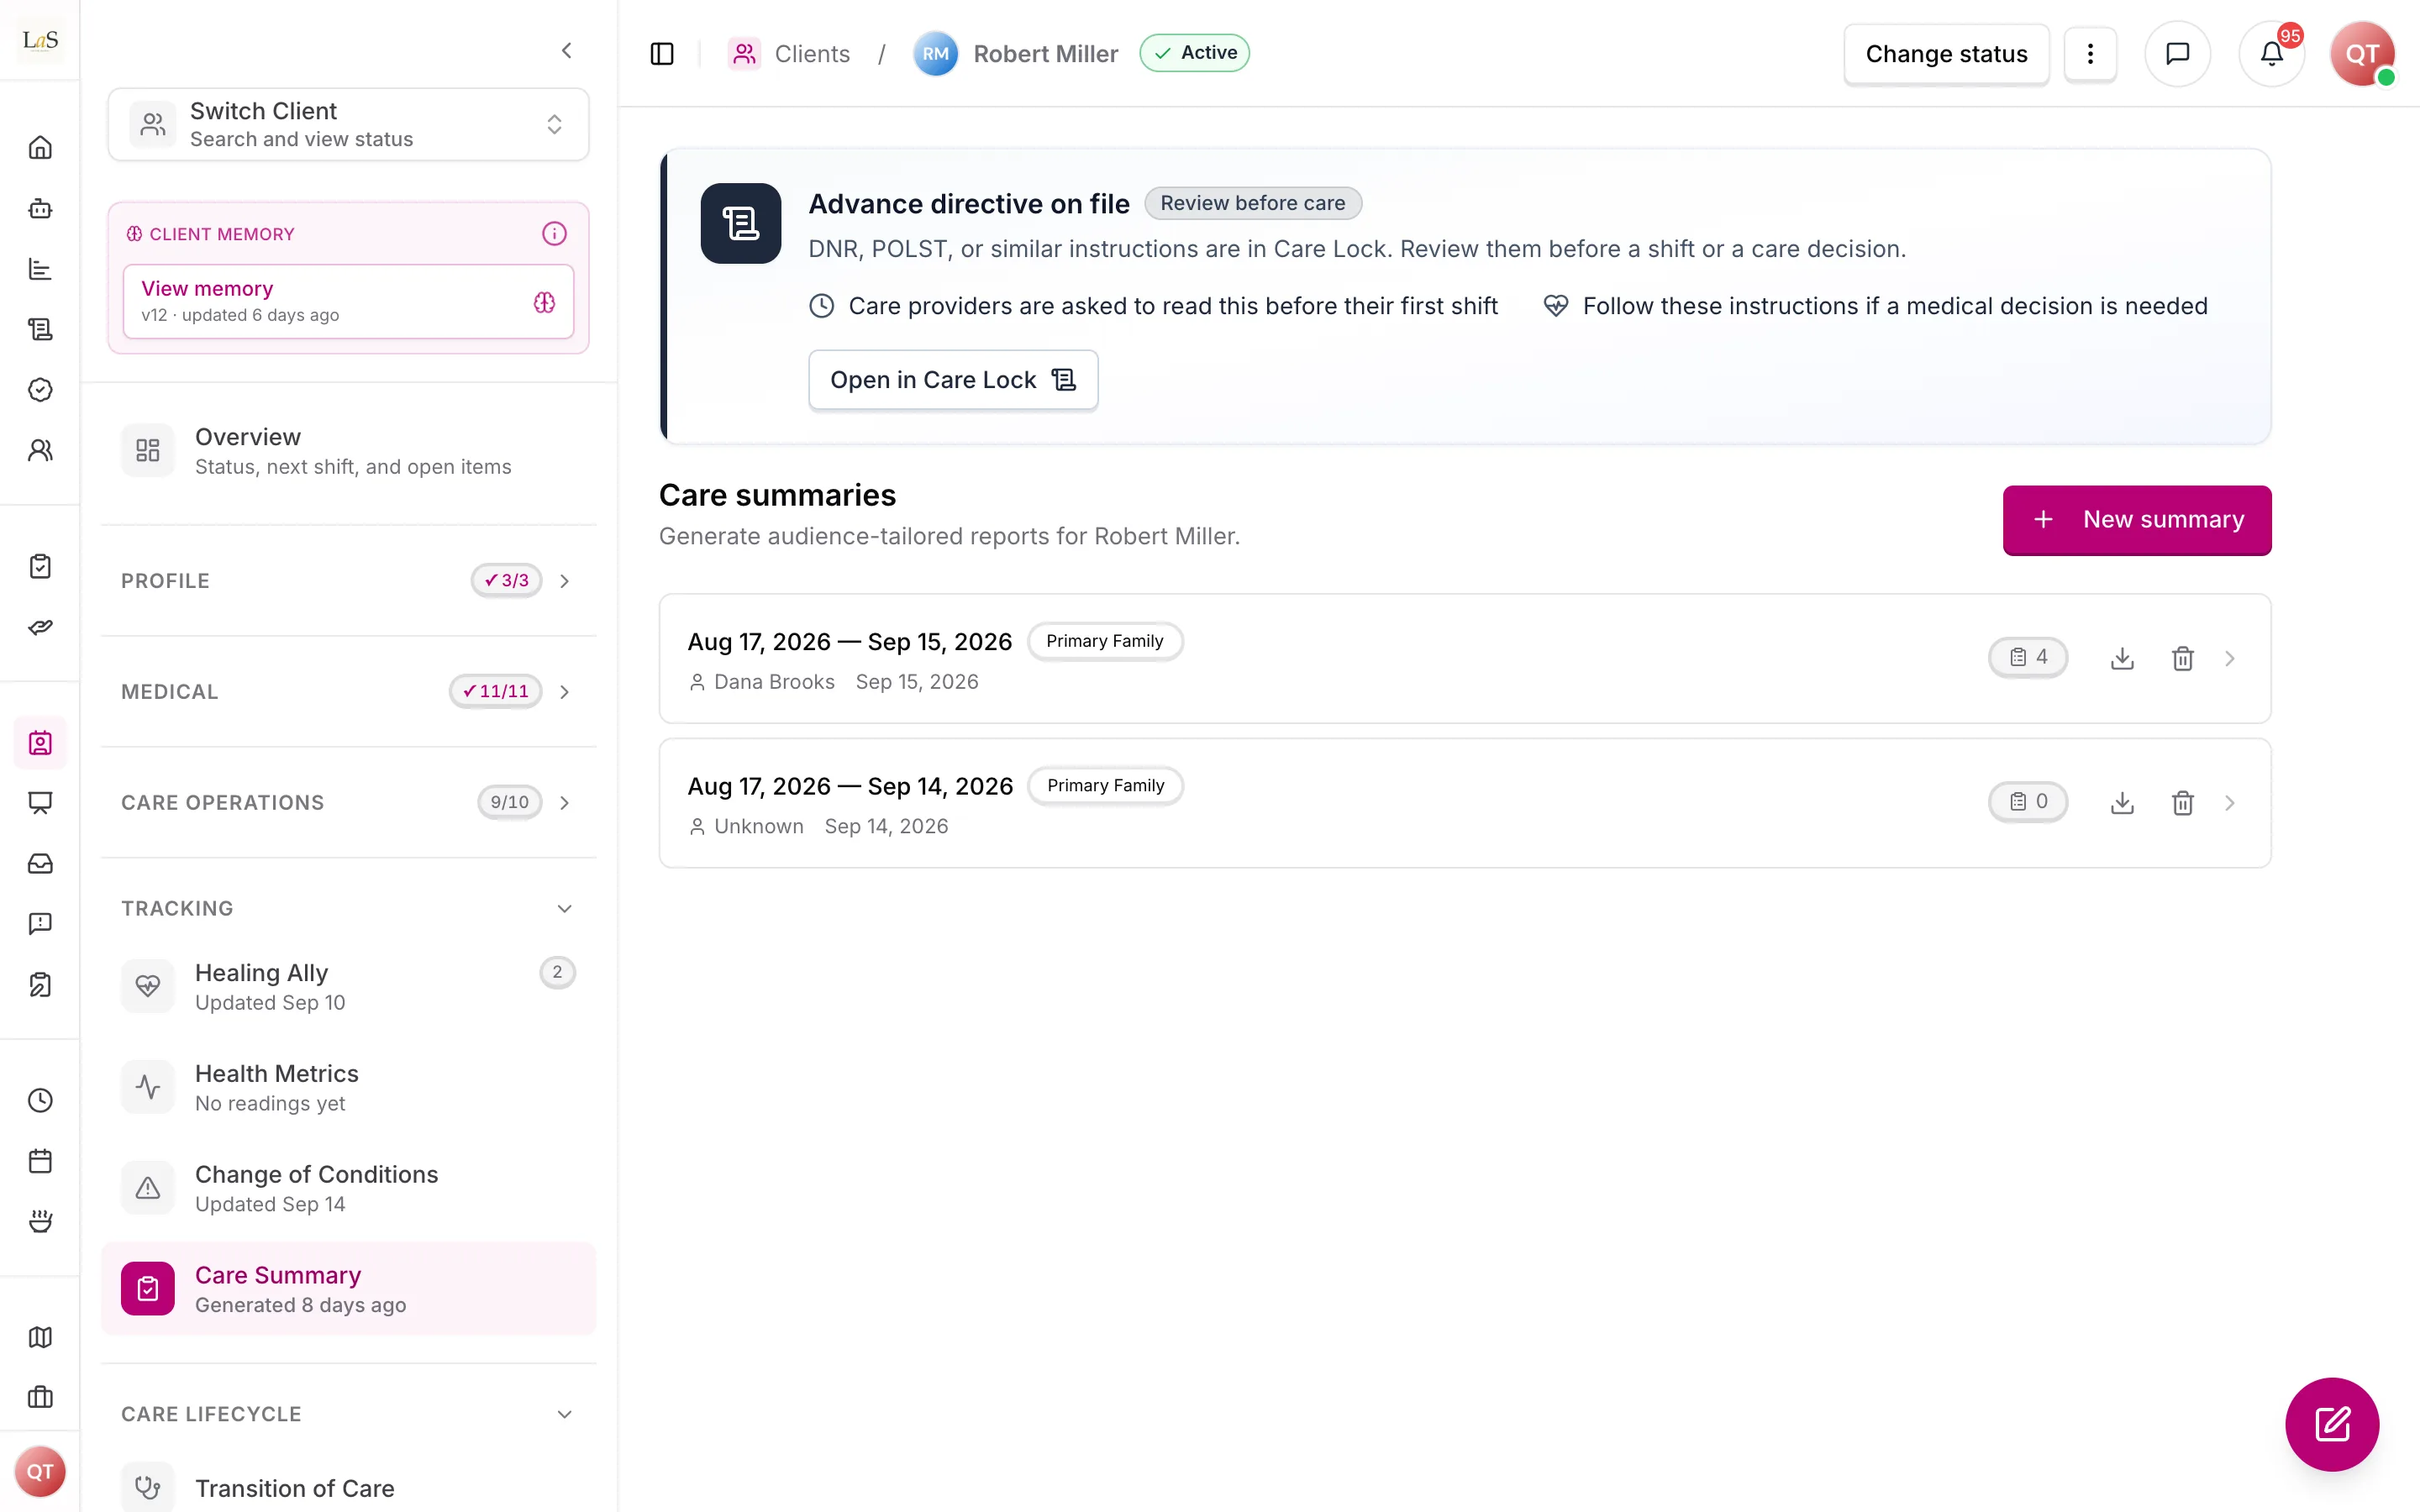Screen dimensions: 2420x1512
Task: Open the notifications bell
Action: pyautogui.click(x=2272, y=54)
